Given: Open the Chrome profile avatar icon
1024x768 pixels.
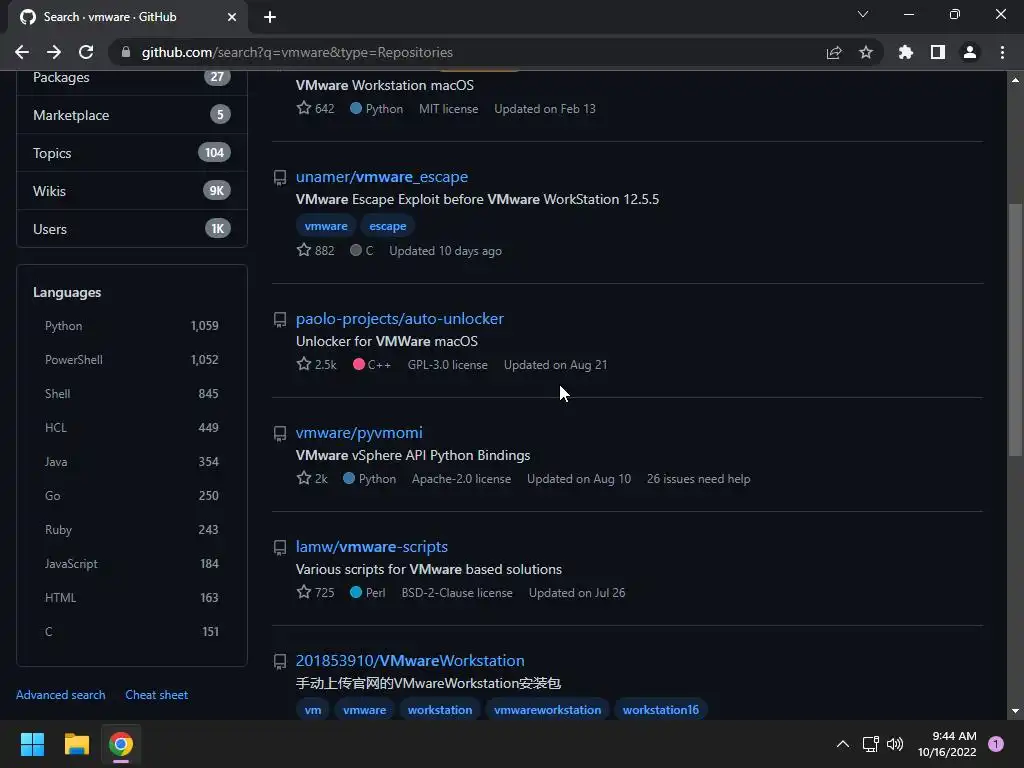Looking at the screenshot, I should tap(970, 52).
